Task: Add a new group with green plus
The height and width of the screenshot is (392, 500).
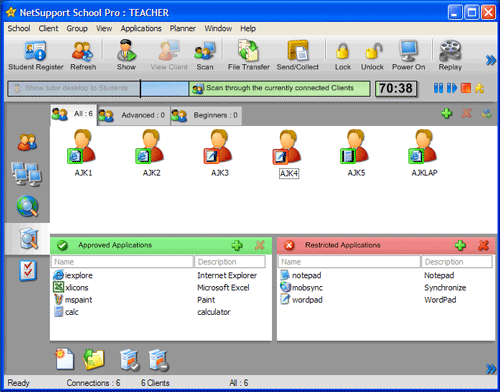Action: tap(447, 114)
